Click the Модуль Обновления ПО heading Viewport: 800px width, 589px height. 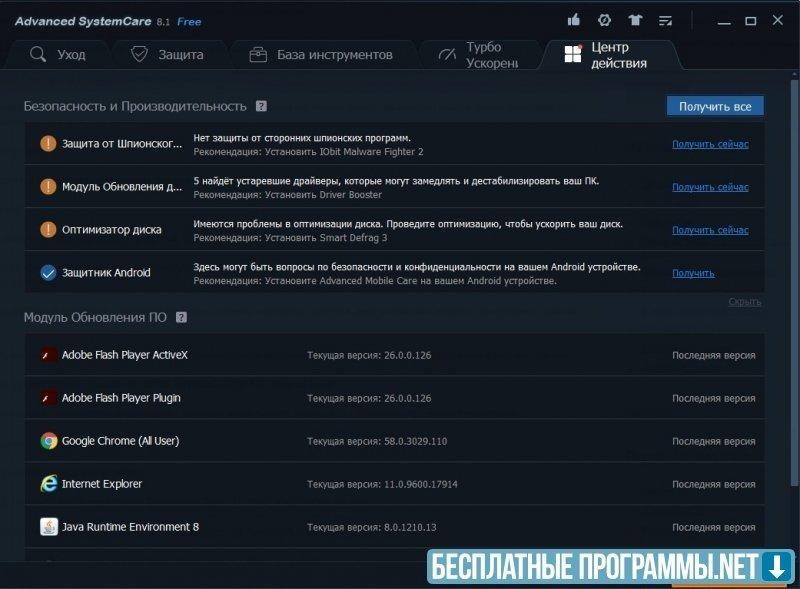point(95,317)
